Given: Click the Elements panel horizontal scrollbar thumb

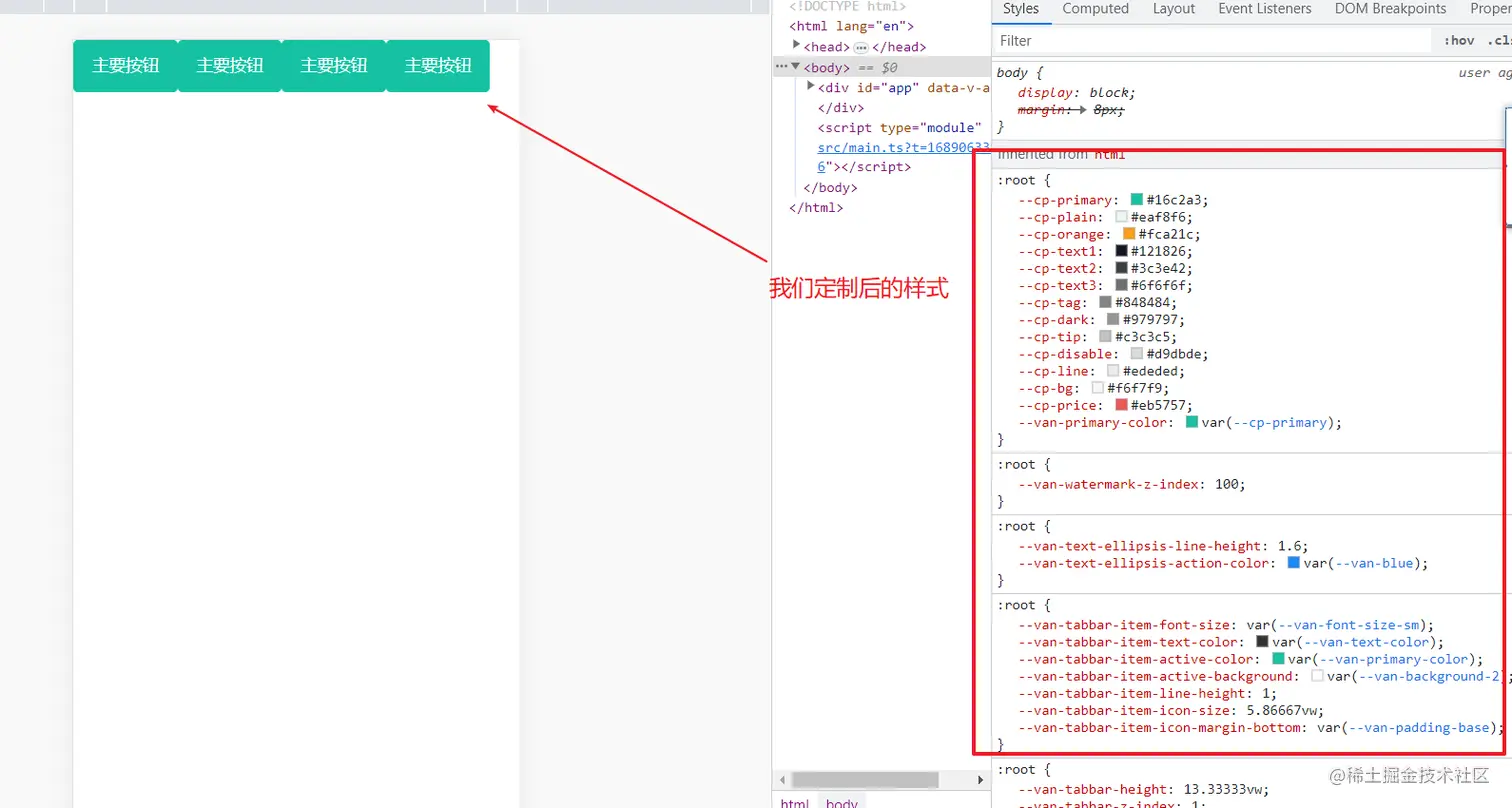Looking at the screenshot, I should (x=865, y=779).
